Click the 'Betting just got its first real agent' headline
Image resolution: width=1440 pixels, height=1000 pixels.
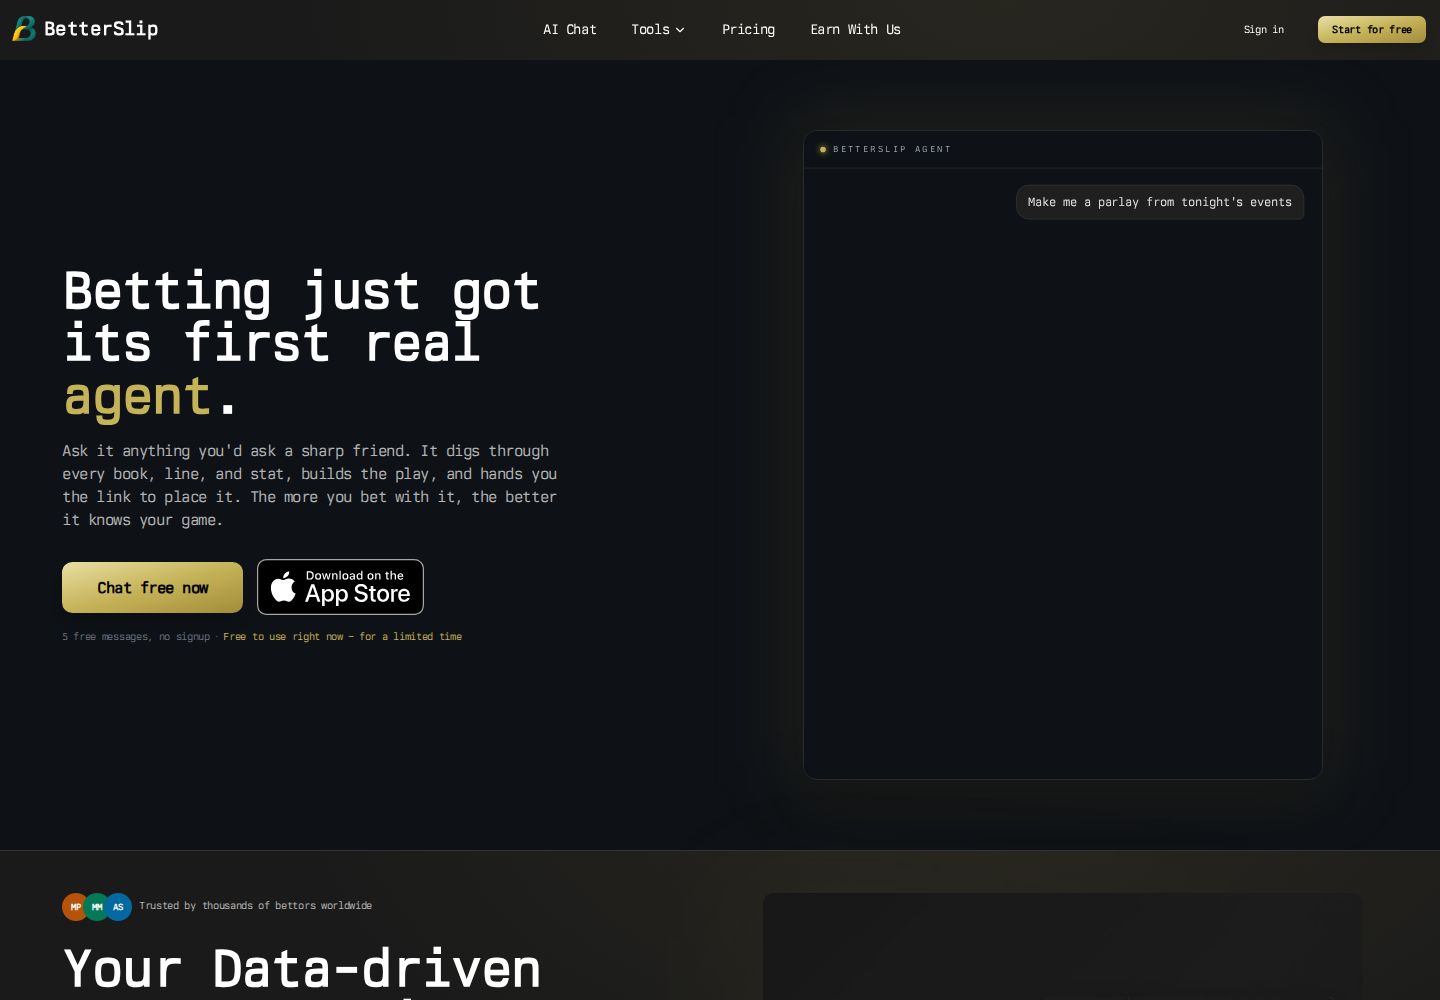302,343
